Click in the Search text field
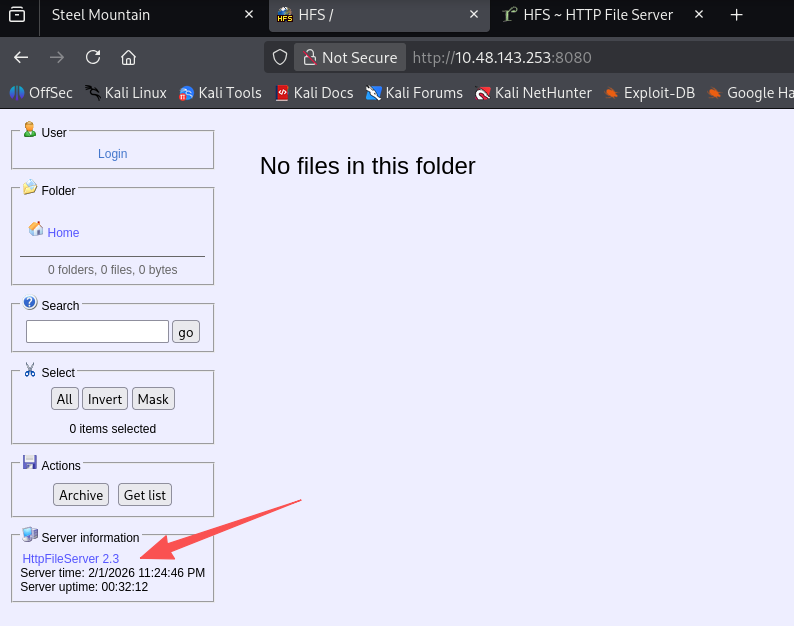This screenshot has width=794, height=626. pos(97,332)
